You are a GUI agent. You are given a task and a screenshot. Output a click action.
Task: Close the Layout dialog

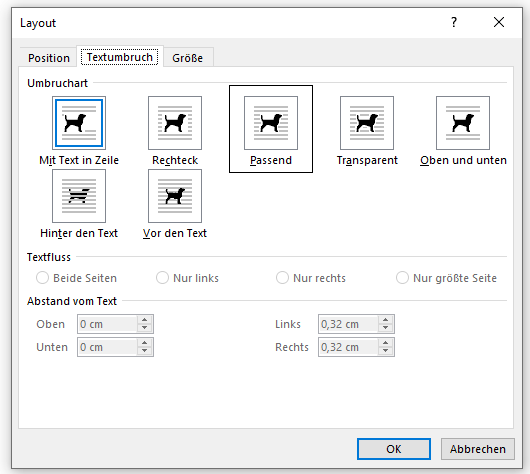pyautogui.click(x=499, y=22)
